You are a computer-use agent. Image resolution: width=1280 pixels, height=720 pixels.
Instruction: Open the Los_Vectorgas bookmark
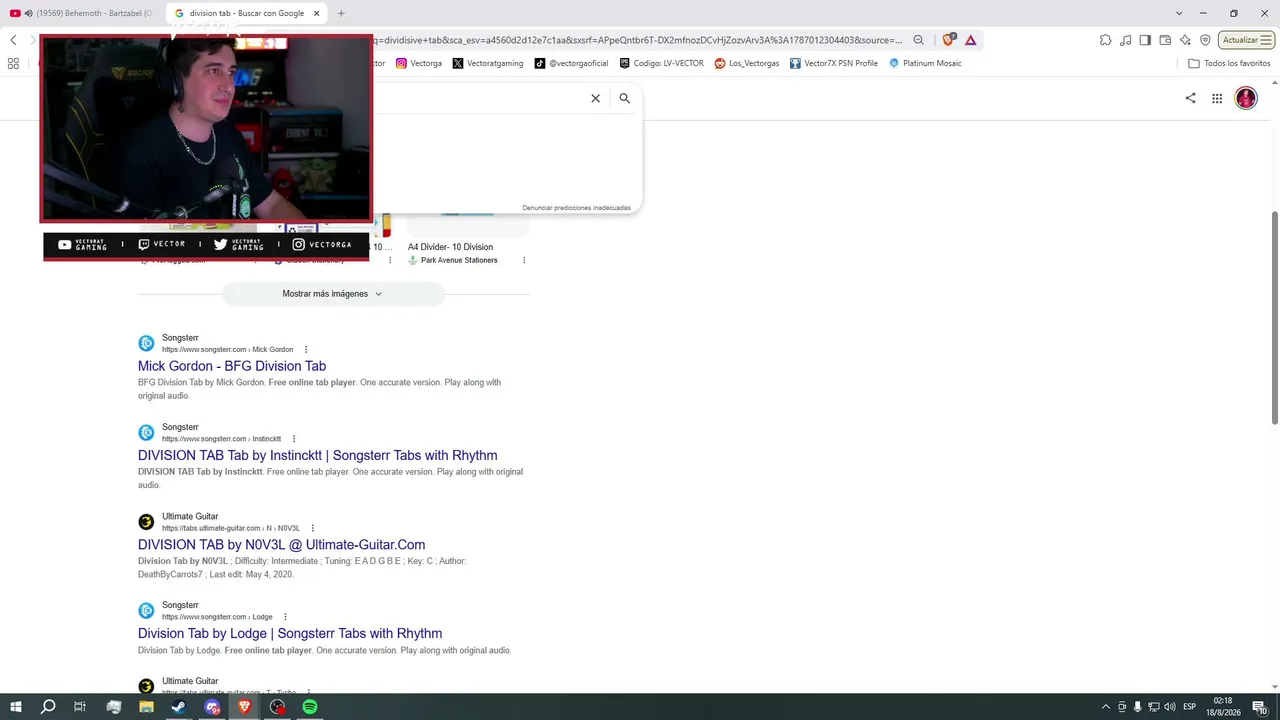[747, 63]
